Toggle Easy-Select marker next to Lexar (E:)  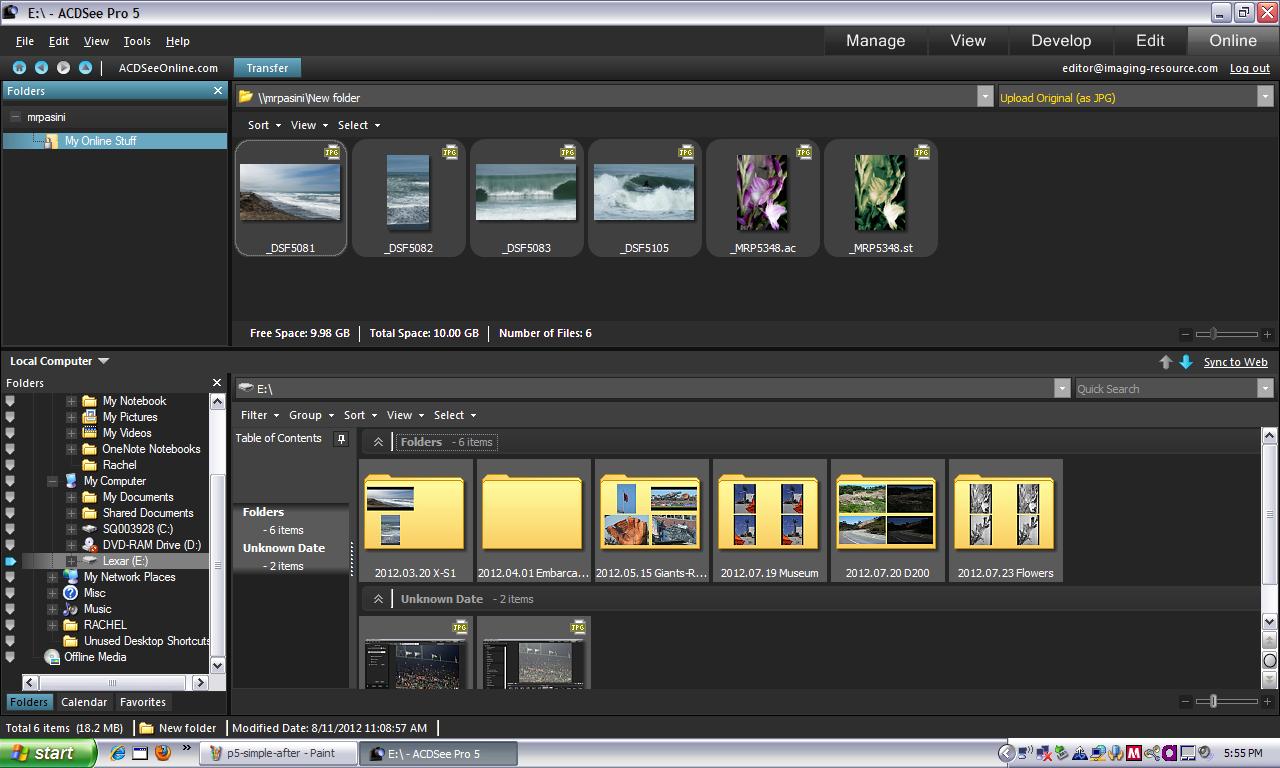pyautogui.click(x=10, y=561)
